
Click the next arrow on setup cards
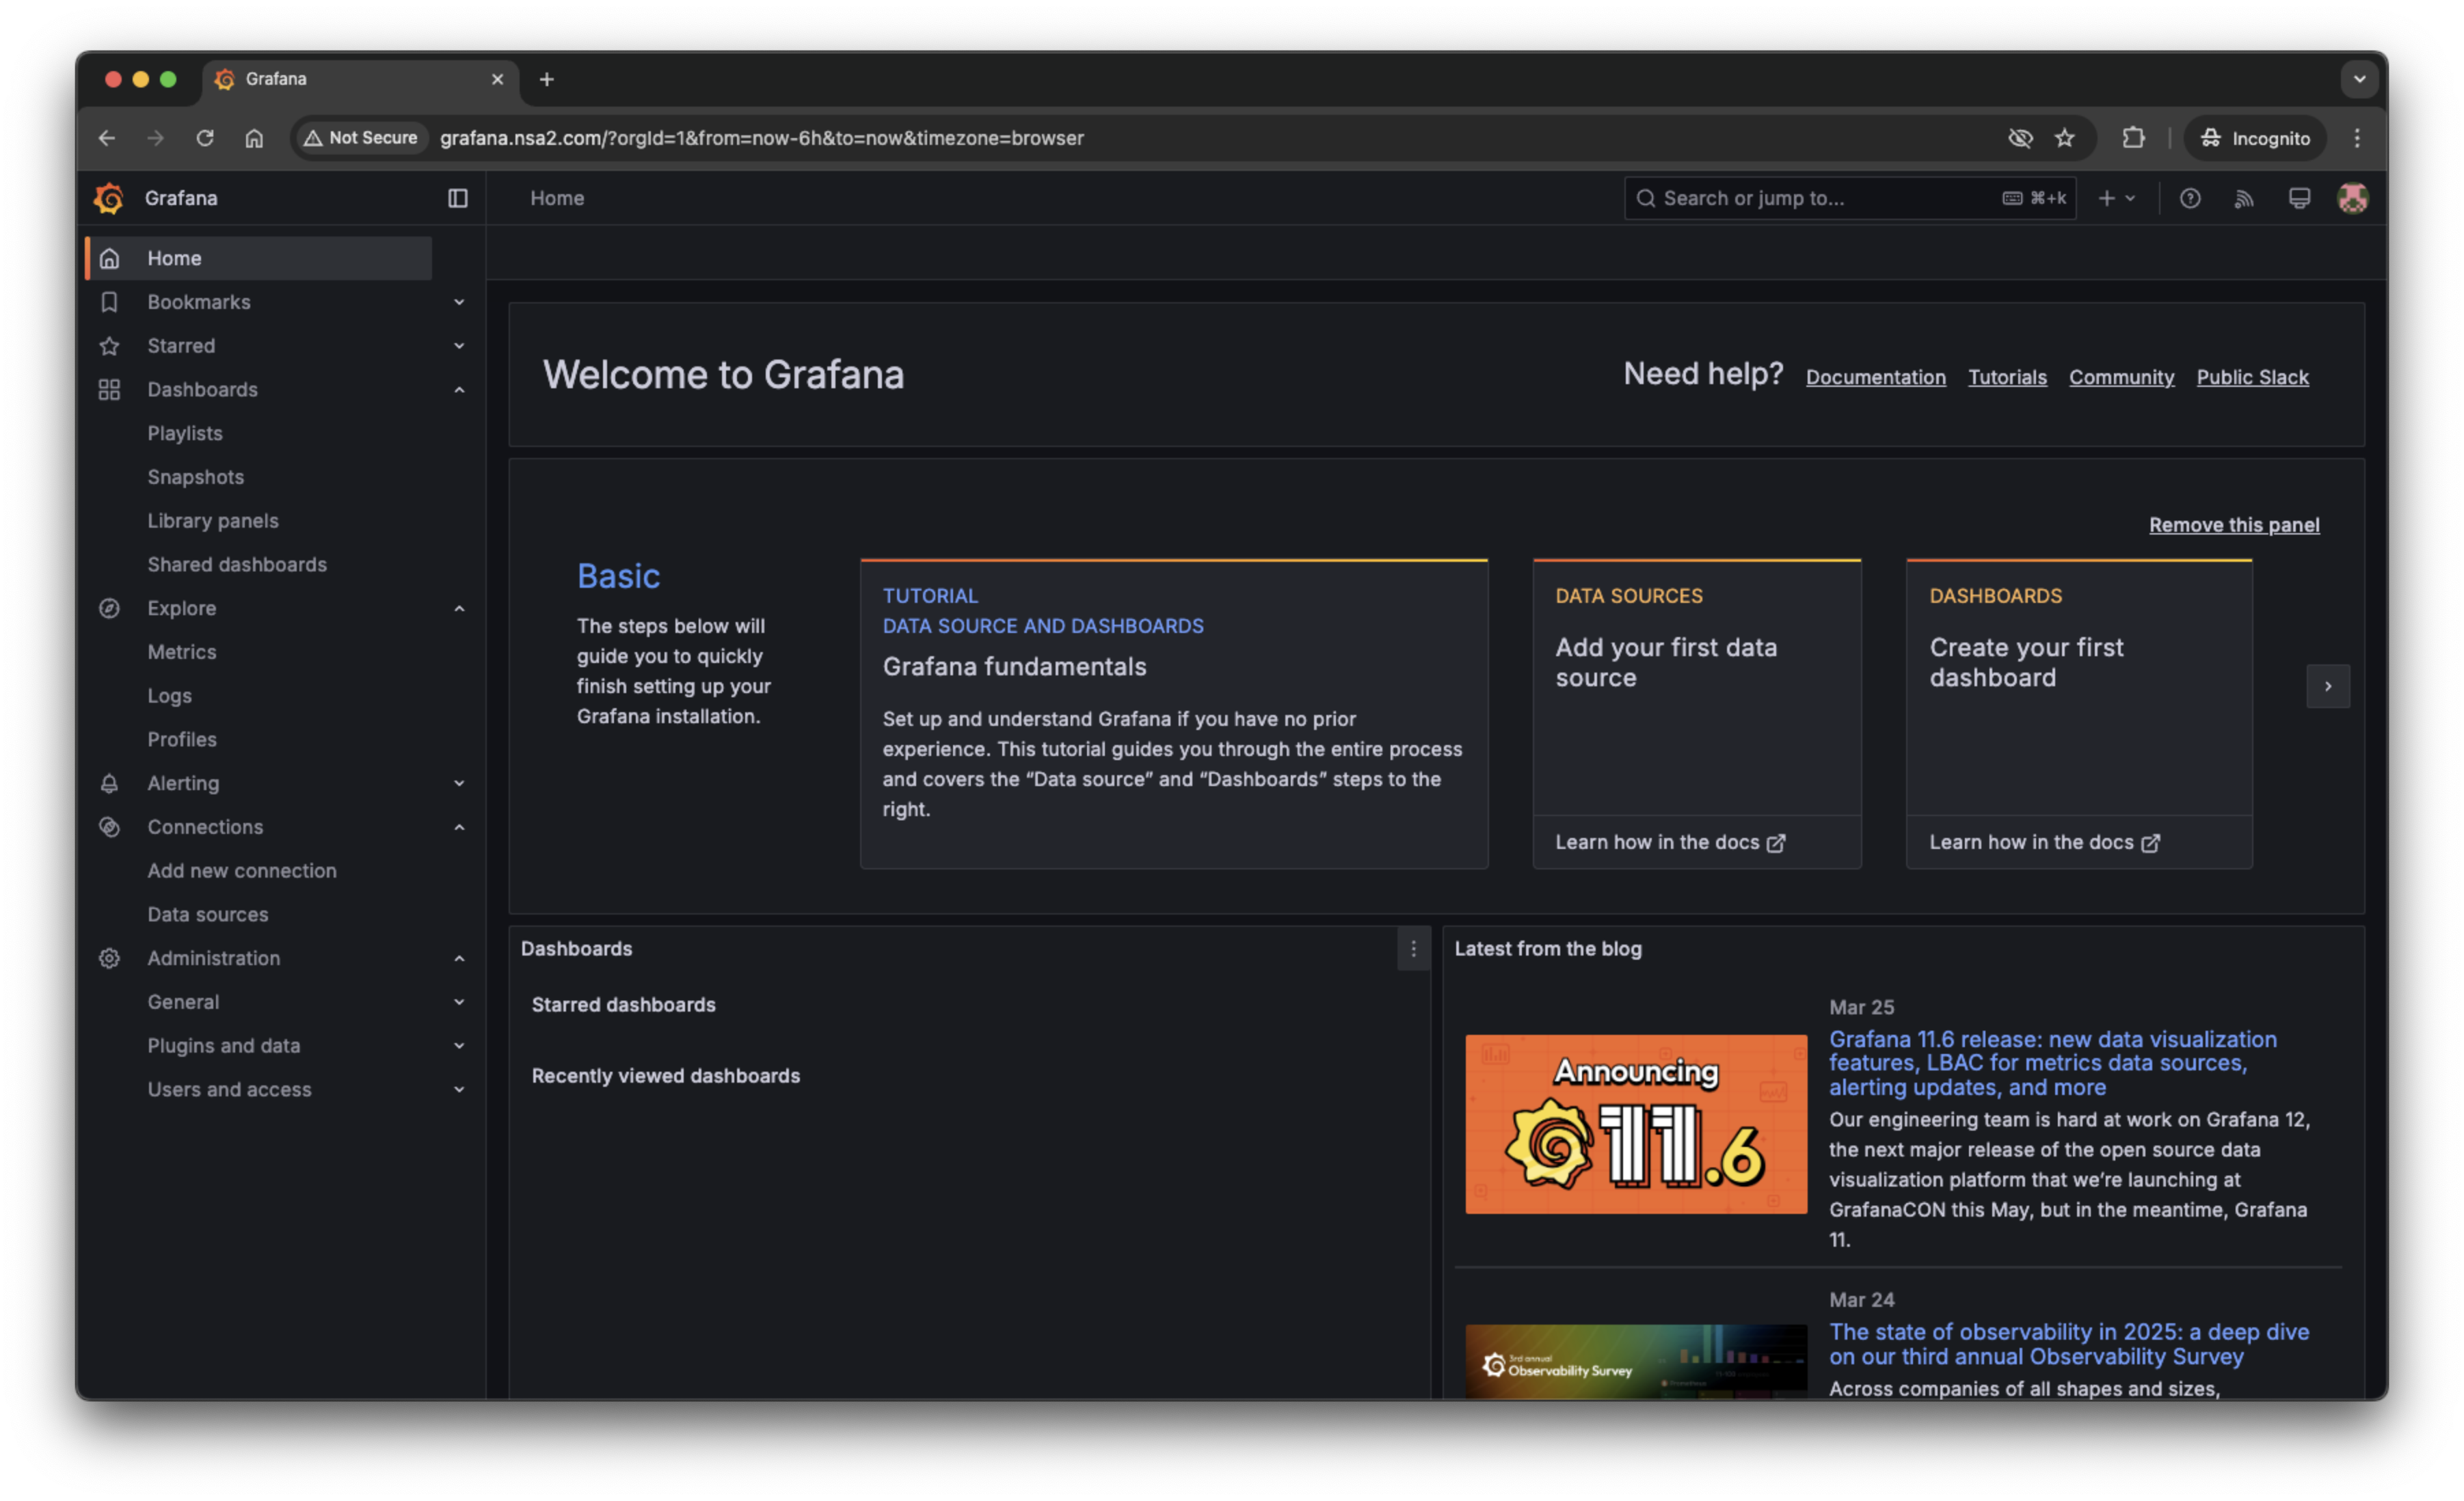2328,686
